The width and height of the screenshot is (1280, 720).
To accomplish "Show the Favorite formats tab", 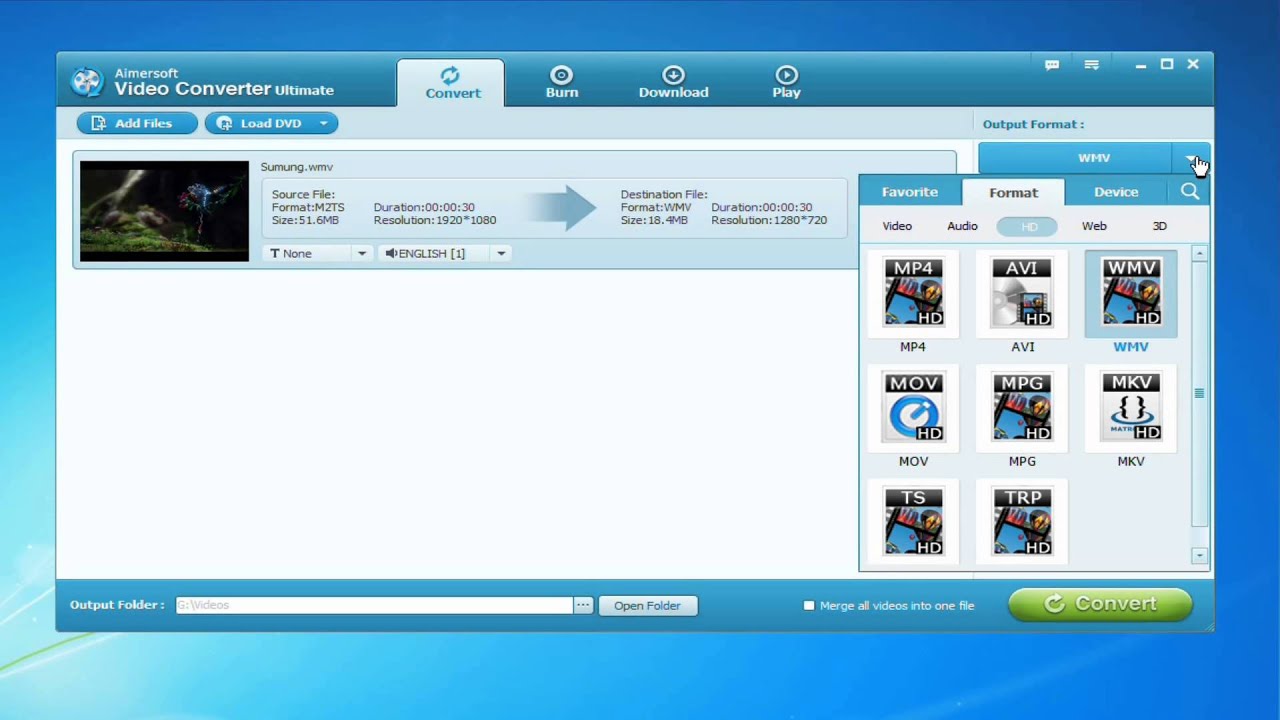I will tap(910, 192).
